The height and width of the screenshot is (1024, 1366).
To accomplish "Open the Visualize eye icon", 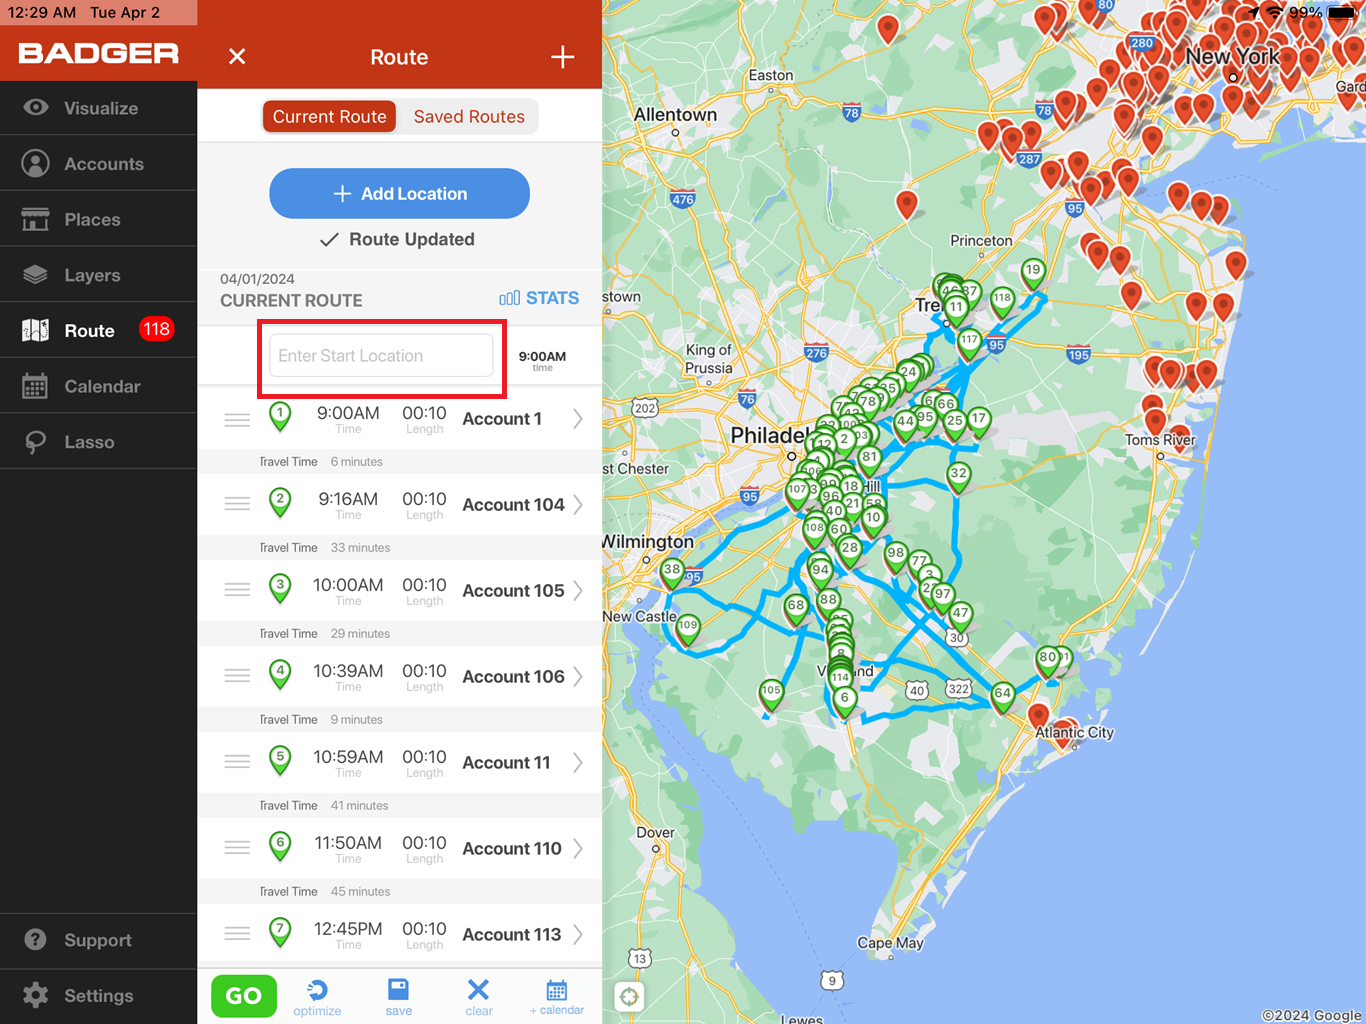I will coord(36,108).
